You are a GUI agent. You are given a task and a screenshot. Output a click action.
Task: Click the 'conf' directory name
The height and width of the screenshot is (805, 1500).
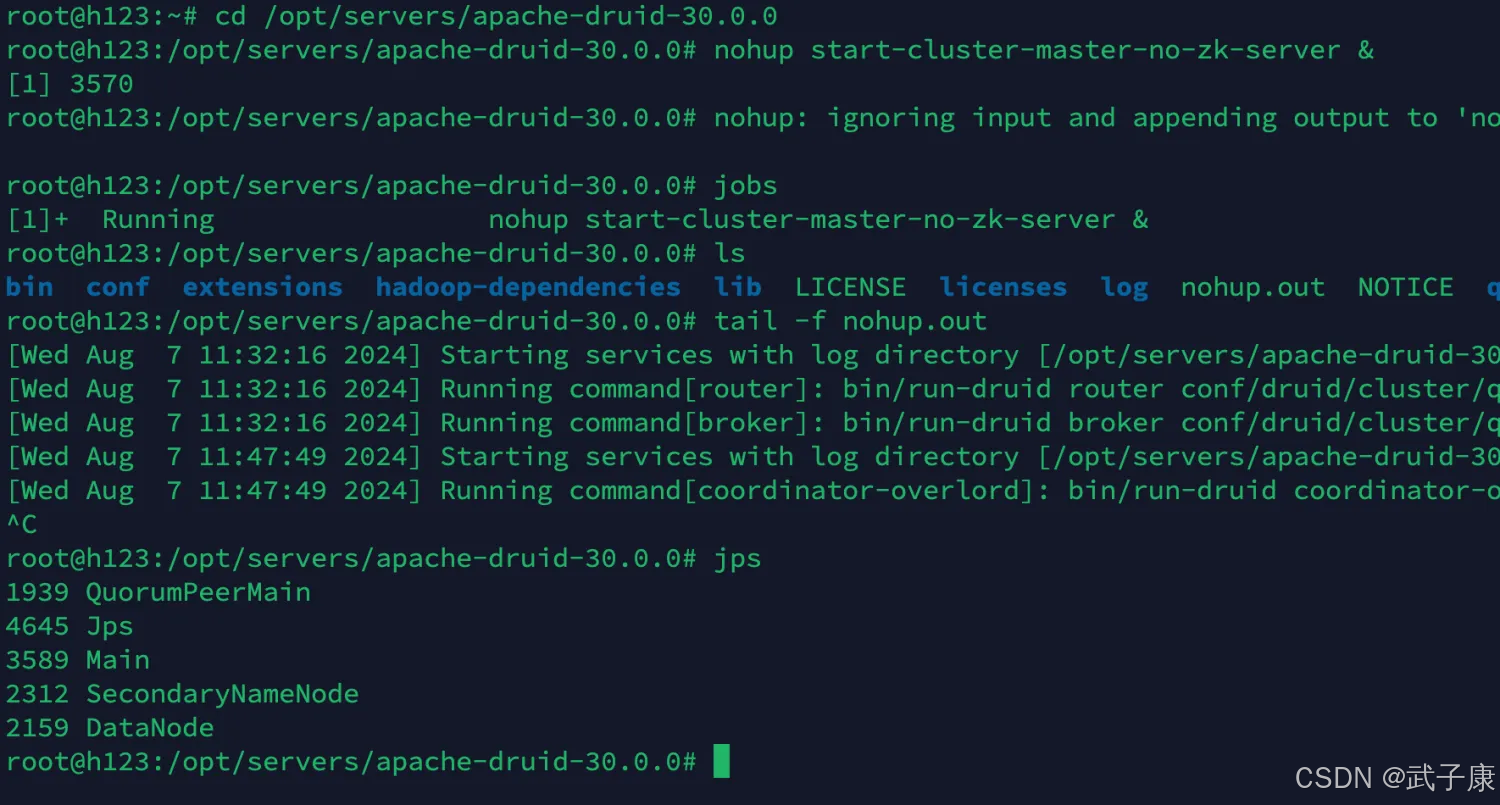(118, 288)
